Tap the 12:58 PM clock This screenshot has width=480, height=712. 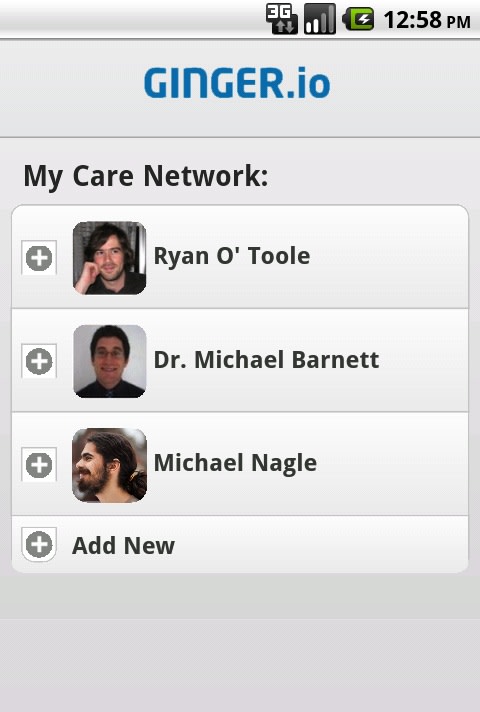[x=427, y=20]
